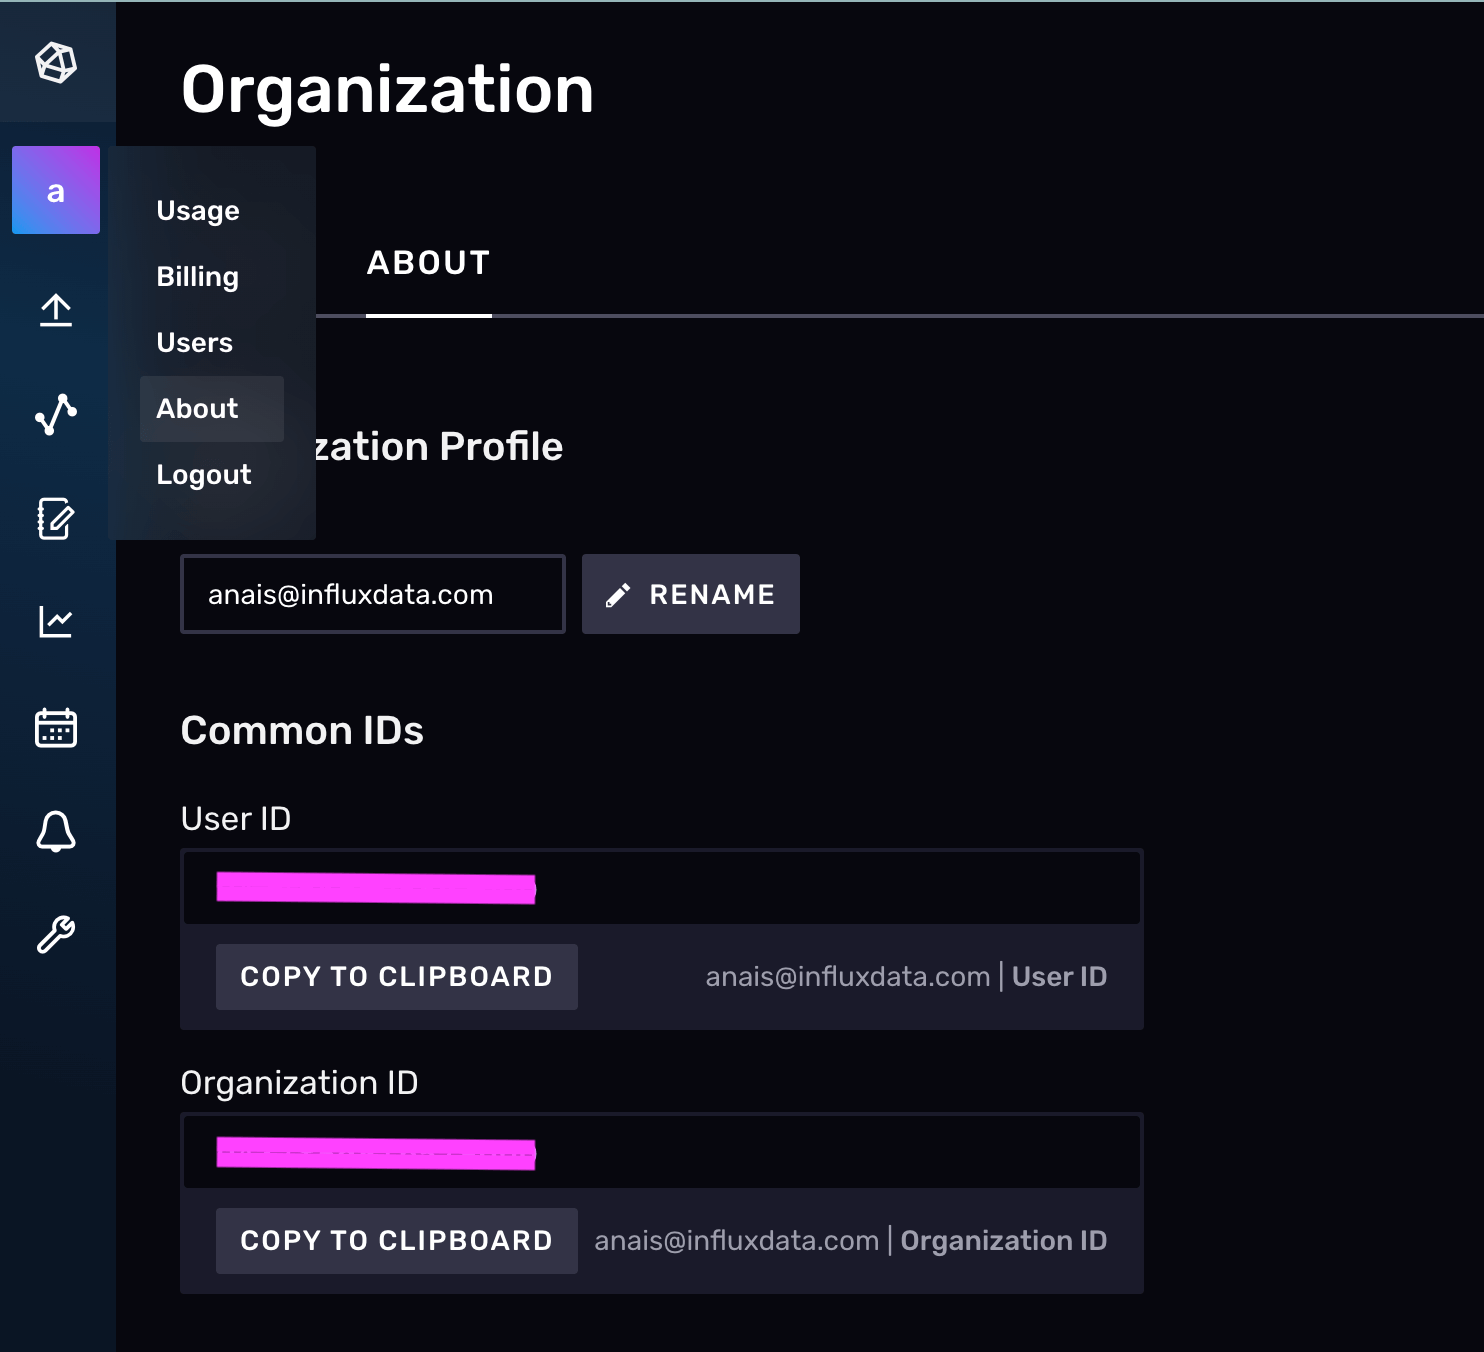Click the anais@influxdata.com name field

click(372, 594)
